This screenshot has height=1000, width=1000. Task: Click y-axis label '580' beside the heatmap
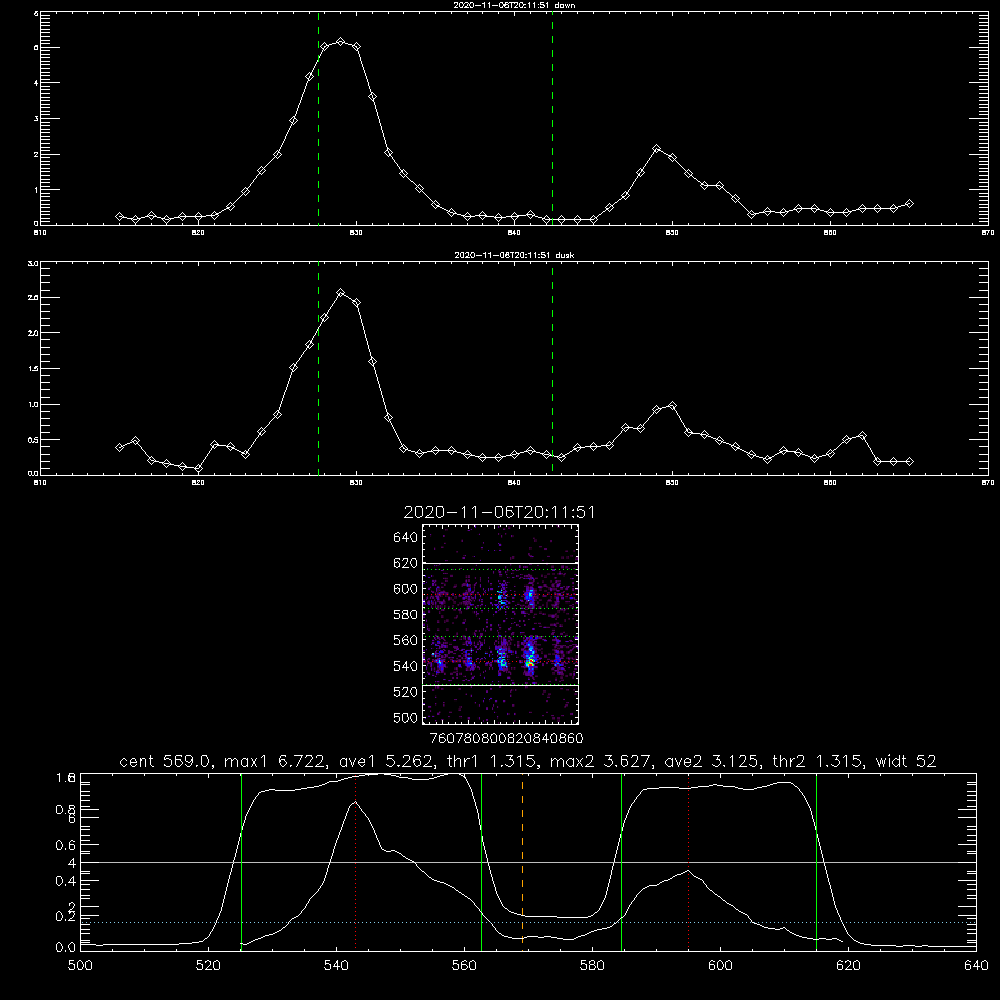(406, 615)
